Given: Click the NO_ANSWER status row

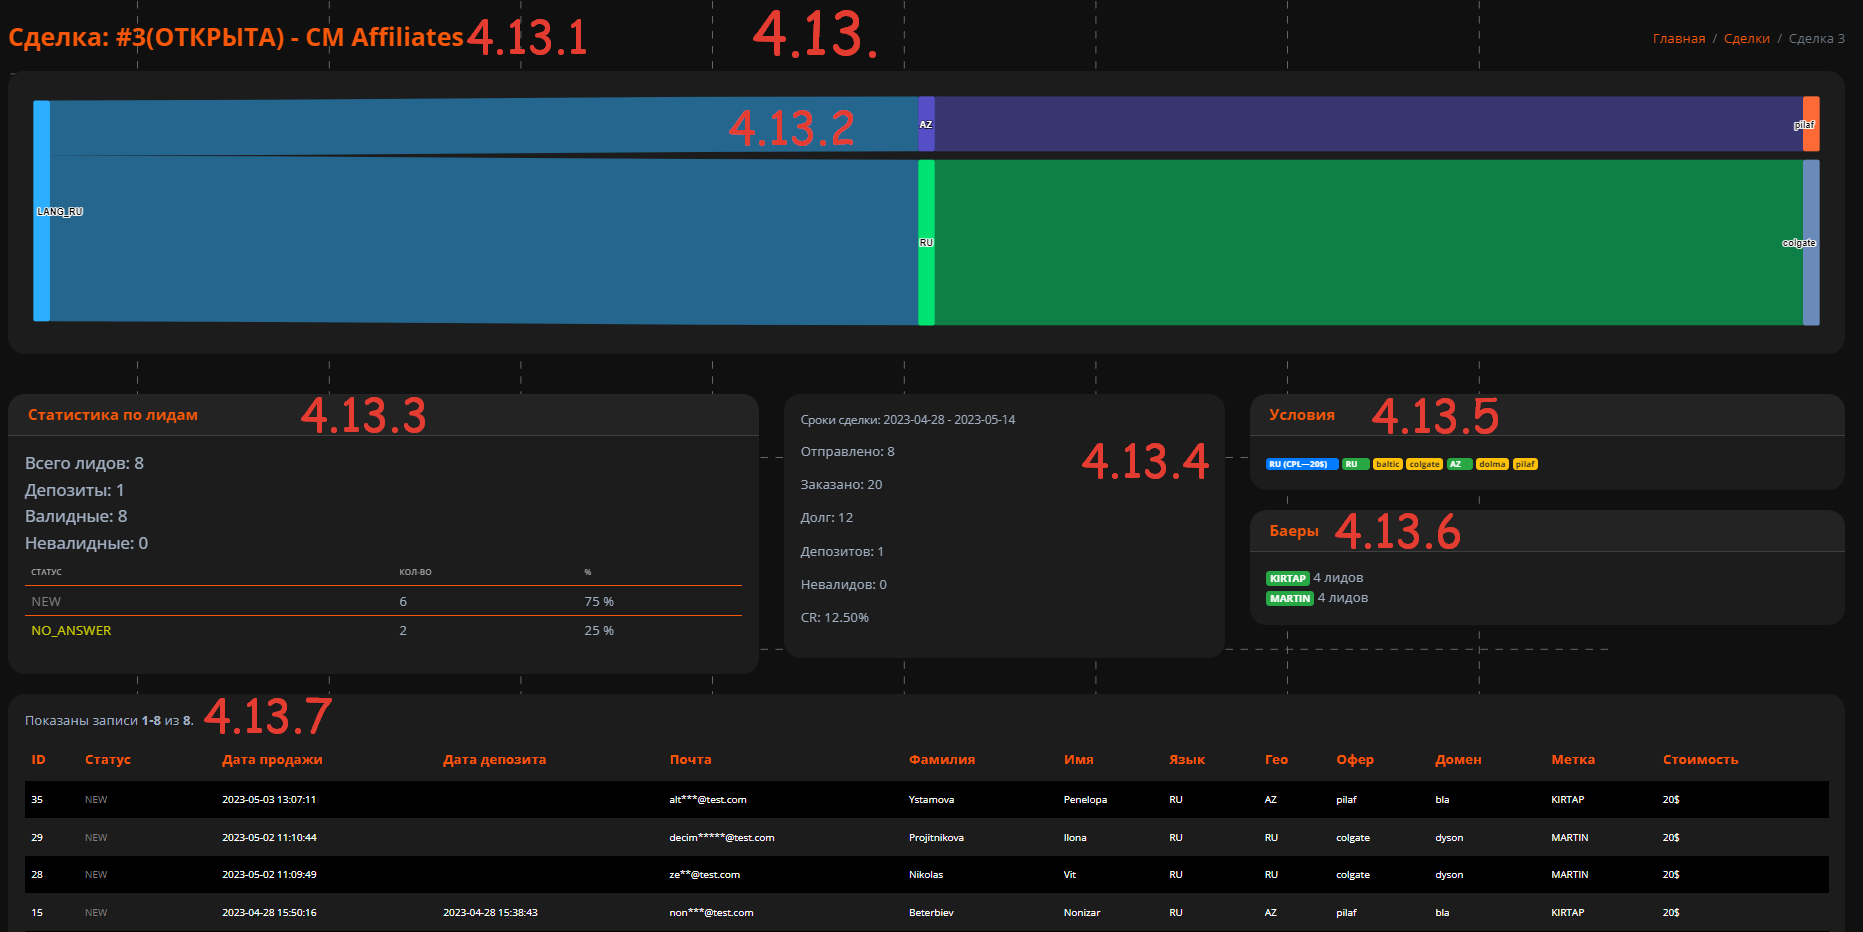Looking at the screenshot, I should click(384, 631).
